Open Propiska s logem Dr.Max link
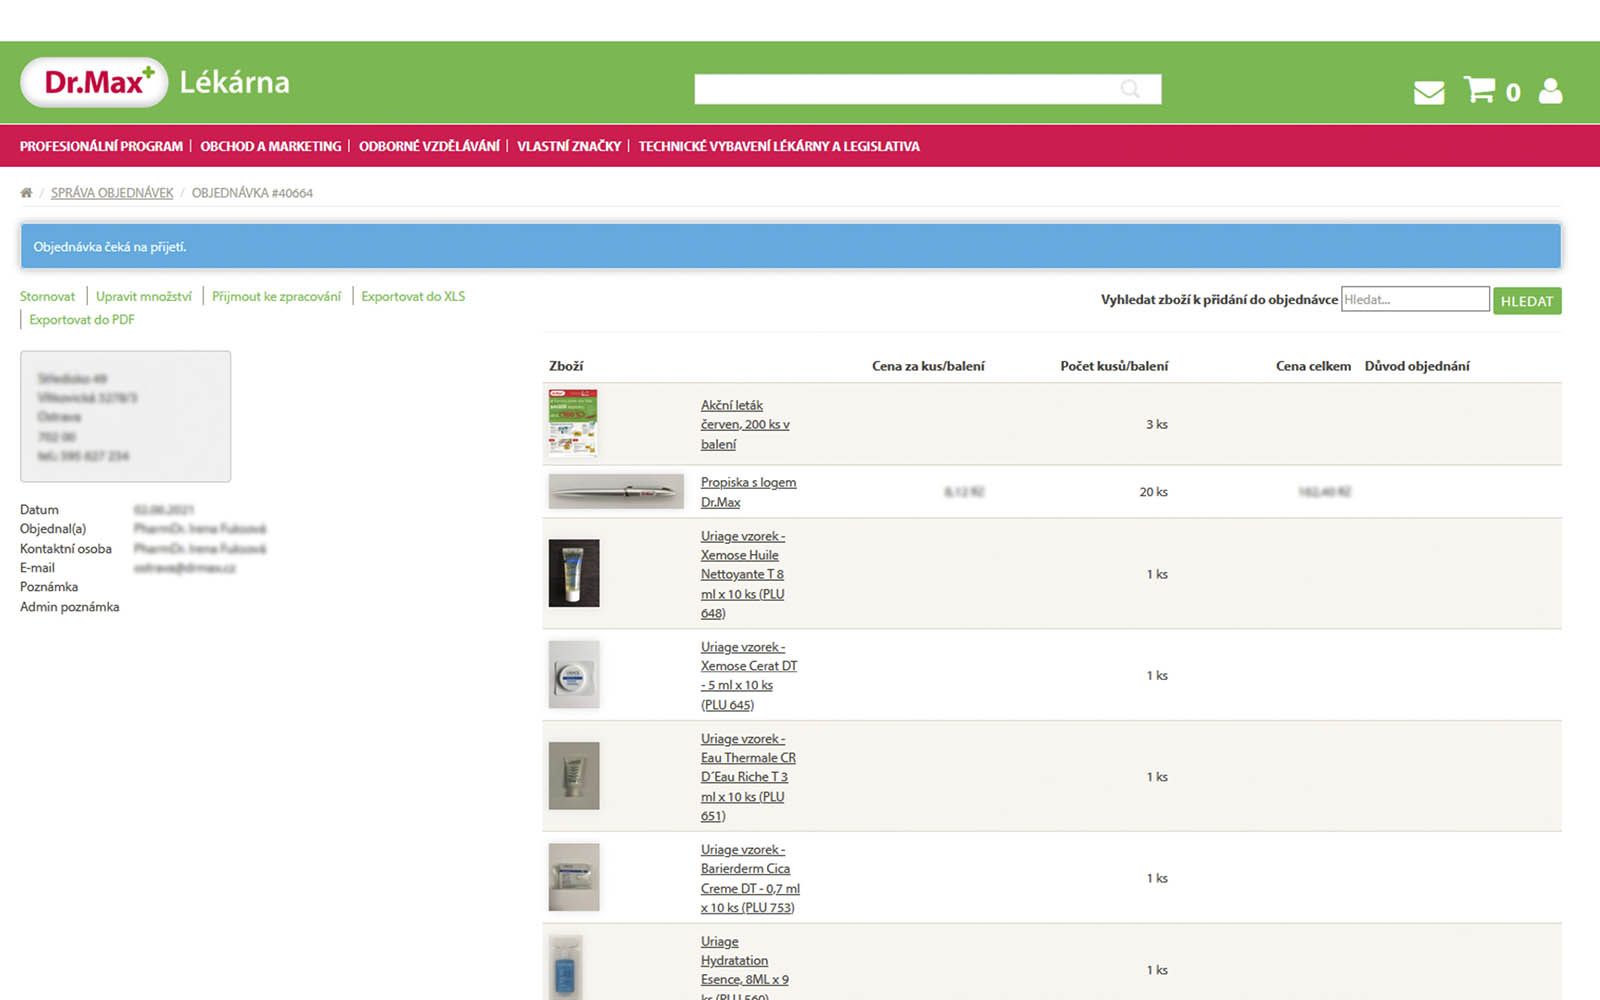Viewport: 1600px width, 1000px height. [x=748, y=492]
